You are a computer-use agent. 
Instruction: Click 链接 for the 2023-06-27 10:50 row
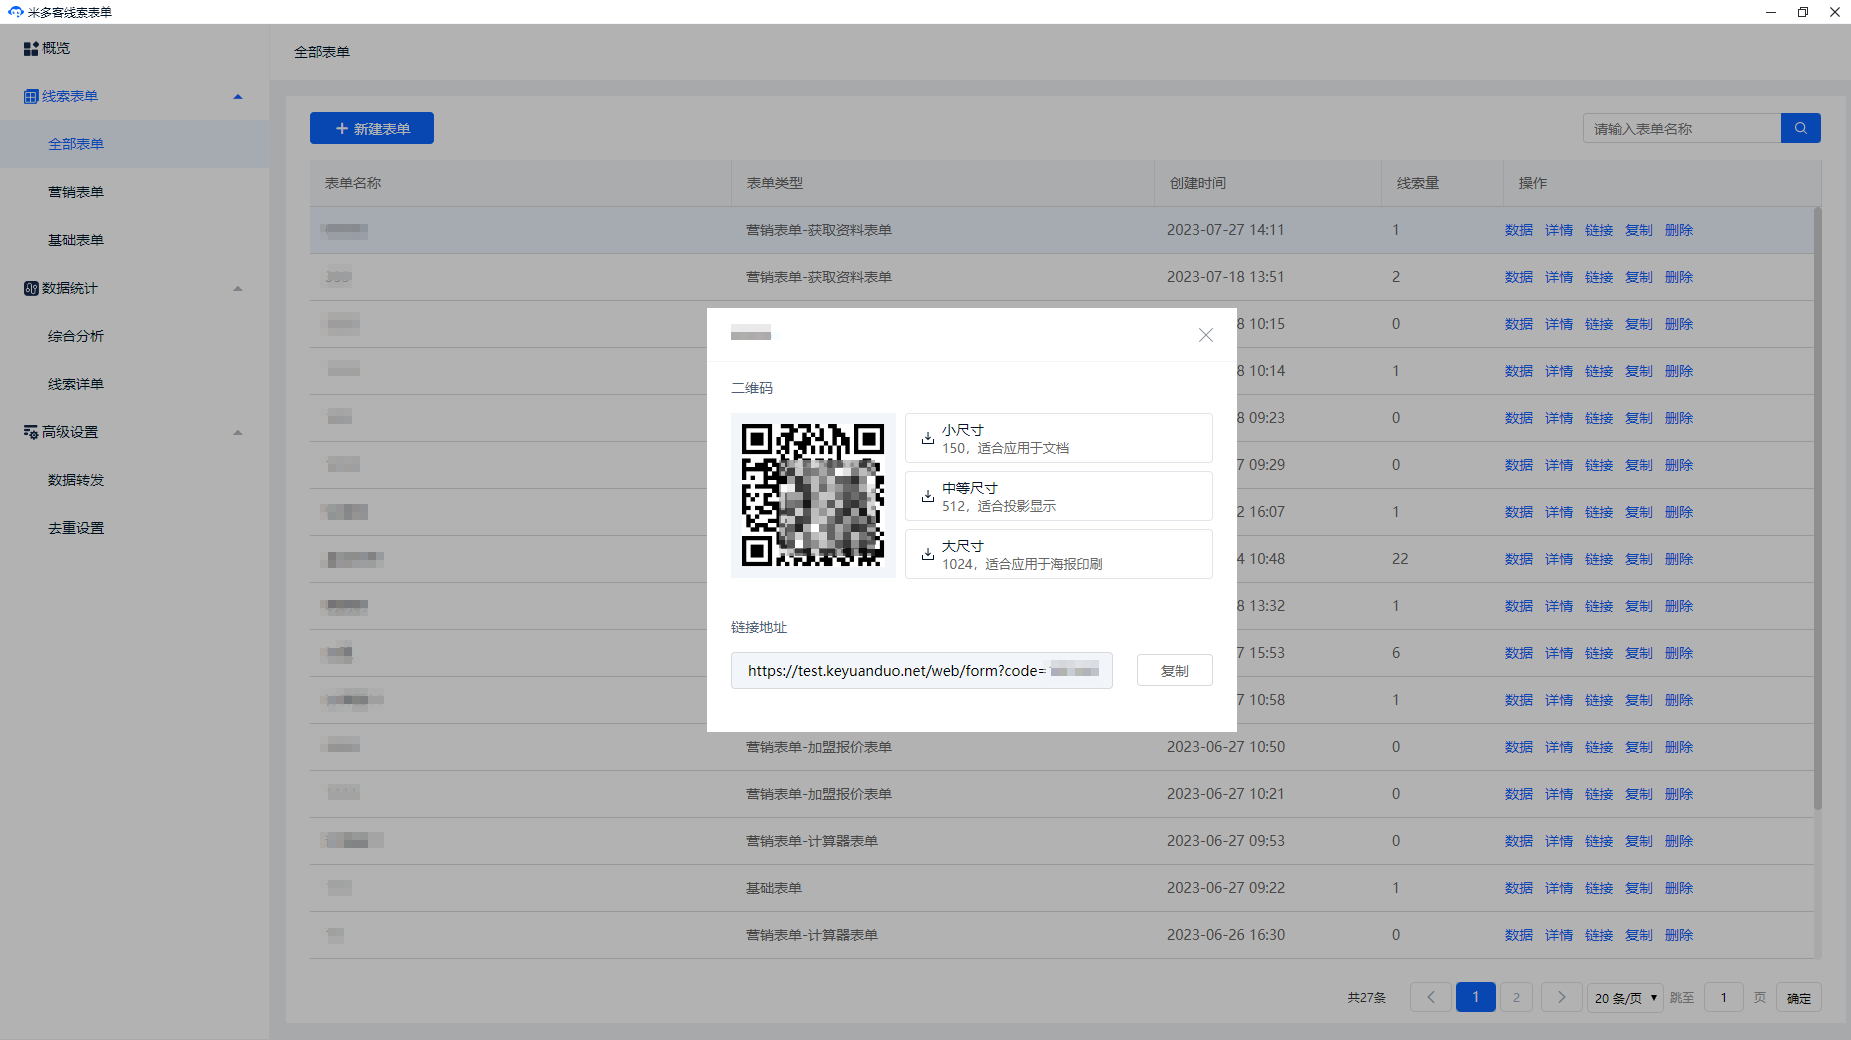click(1598, 747)
